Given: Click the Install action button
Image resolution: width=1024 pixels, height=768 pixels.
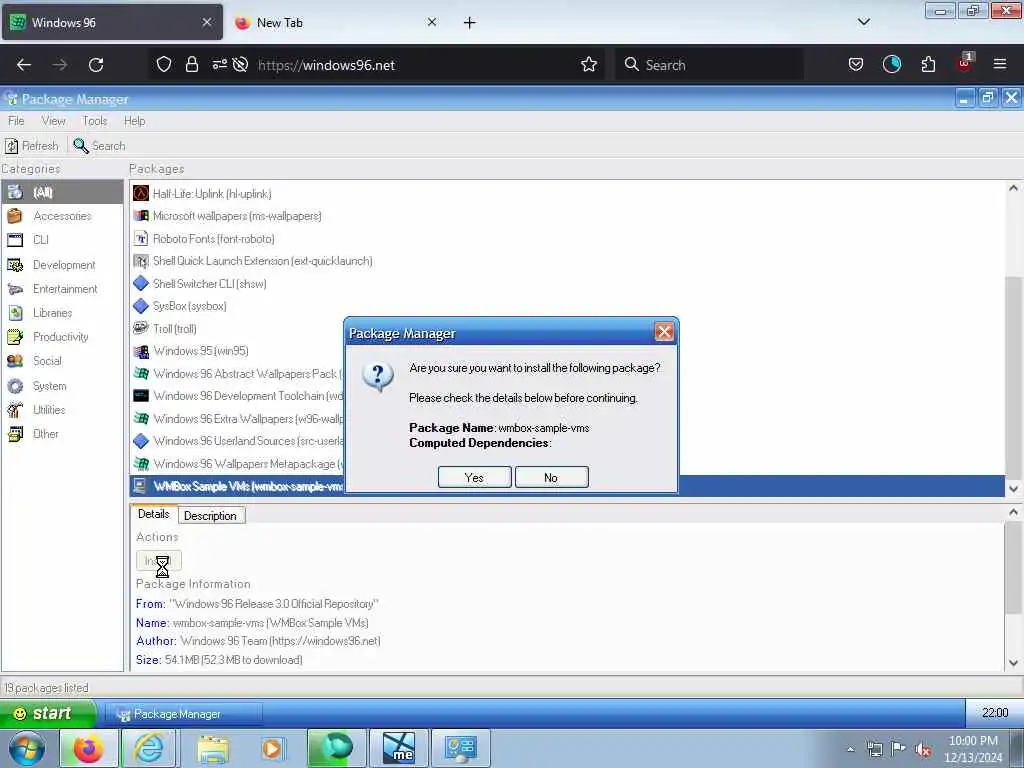Looking at the screenshot, I should [159, 561].
